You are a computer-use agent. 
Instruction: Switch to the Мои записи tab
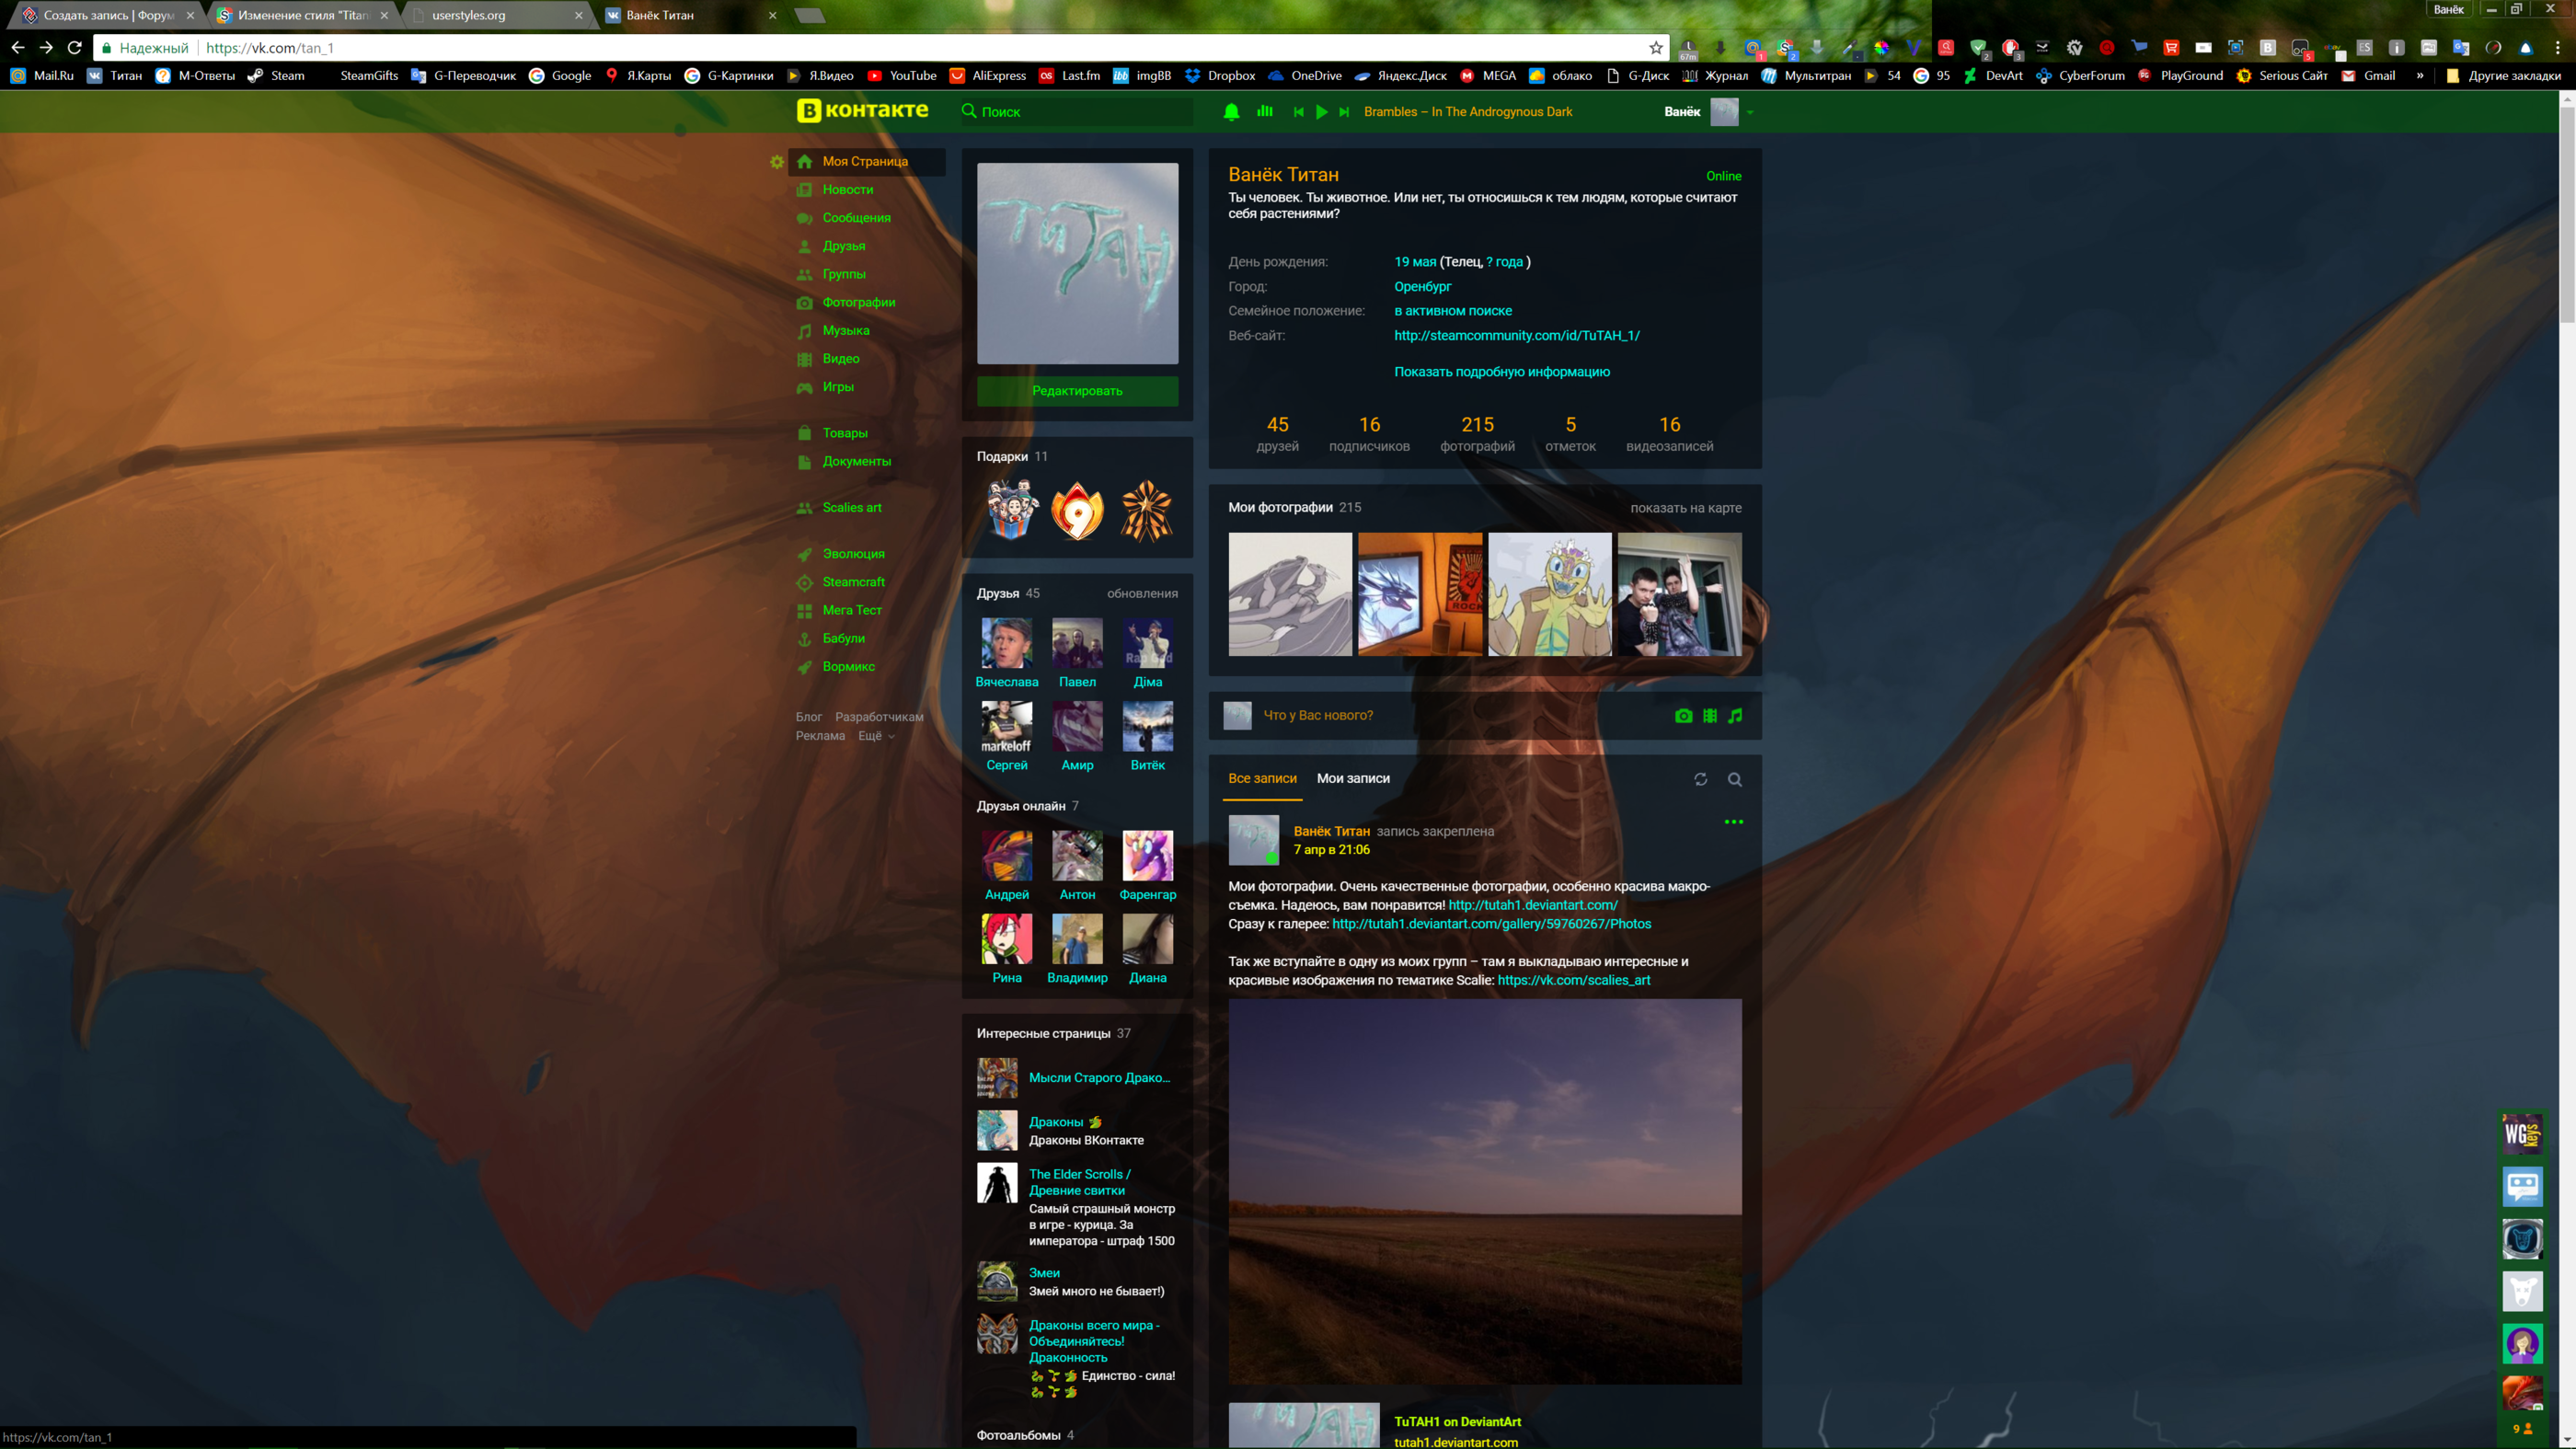pyautogui.click(x=1352, y=778)
